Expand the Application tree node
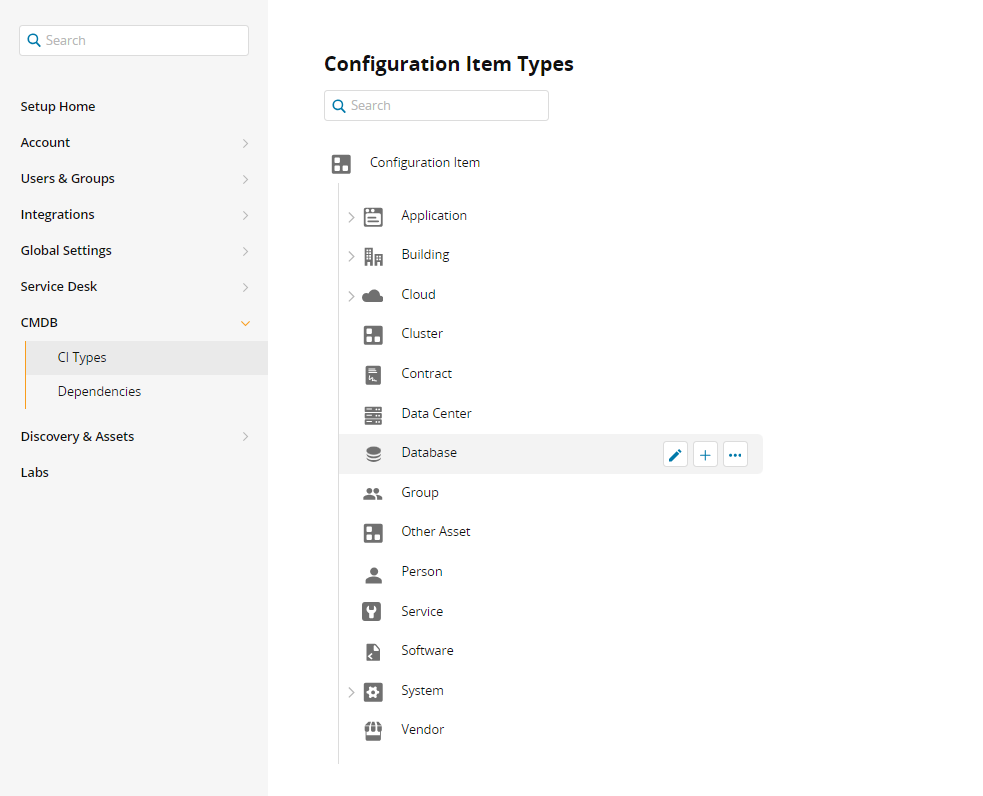 click(351, 217)
